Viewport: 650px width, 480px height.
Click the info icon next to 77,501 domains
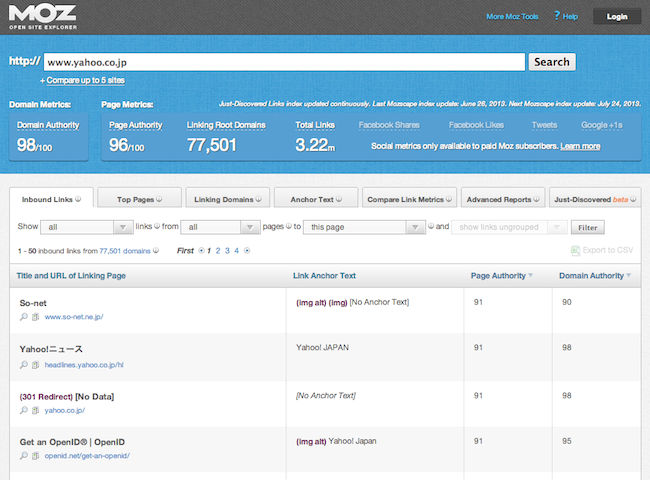[156, 250]
